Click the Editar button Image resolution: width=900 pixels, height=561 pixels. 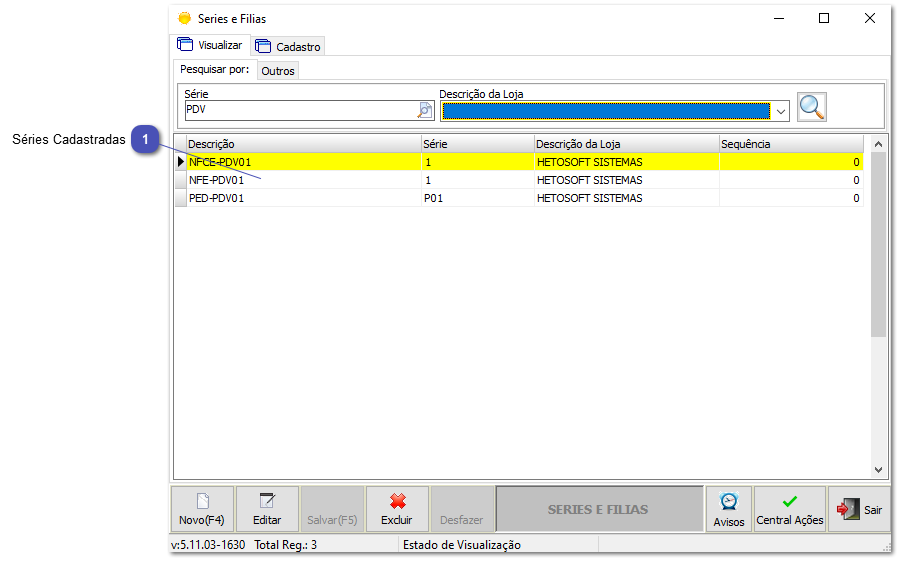[x=267, y=509]
